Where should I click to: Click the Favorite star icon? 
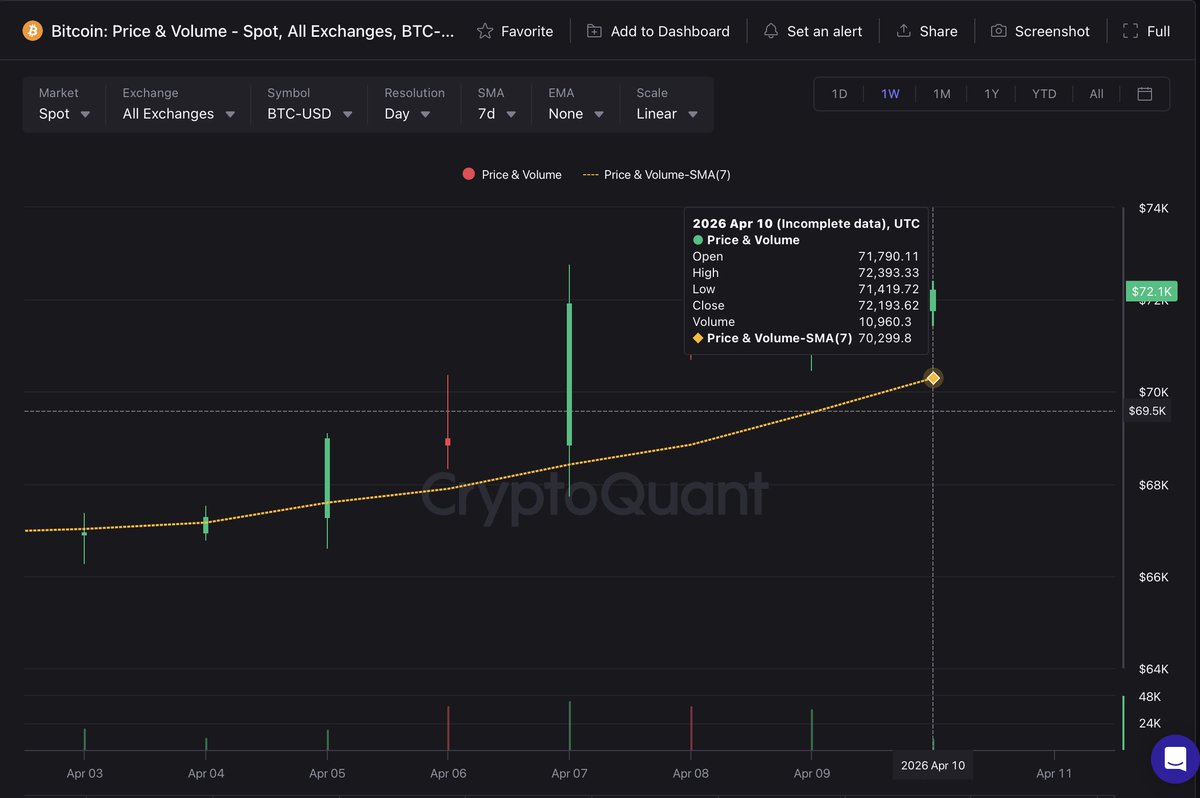pyautogui.click(x=485, y=31)
